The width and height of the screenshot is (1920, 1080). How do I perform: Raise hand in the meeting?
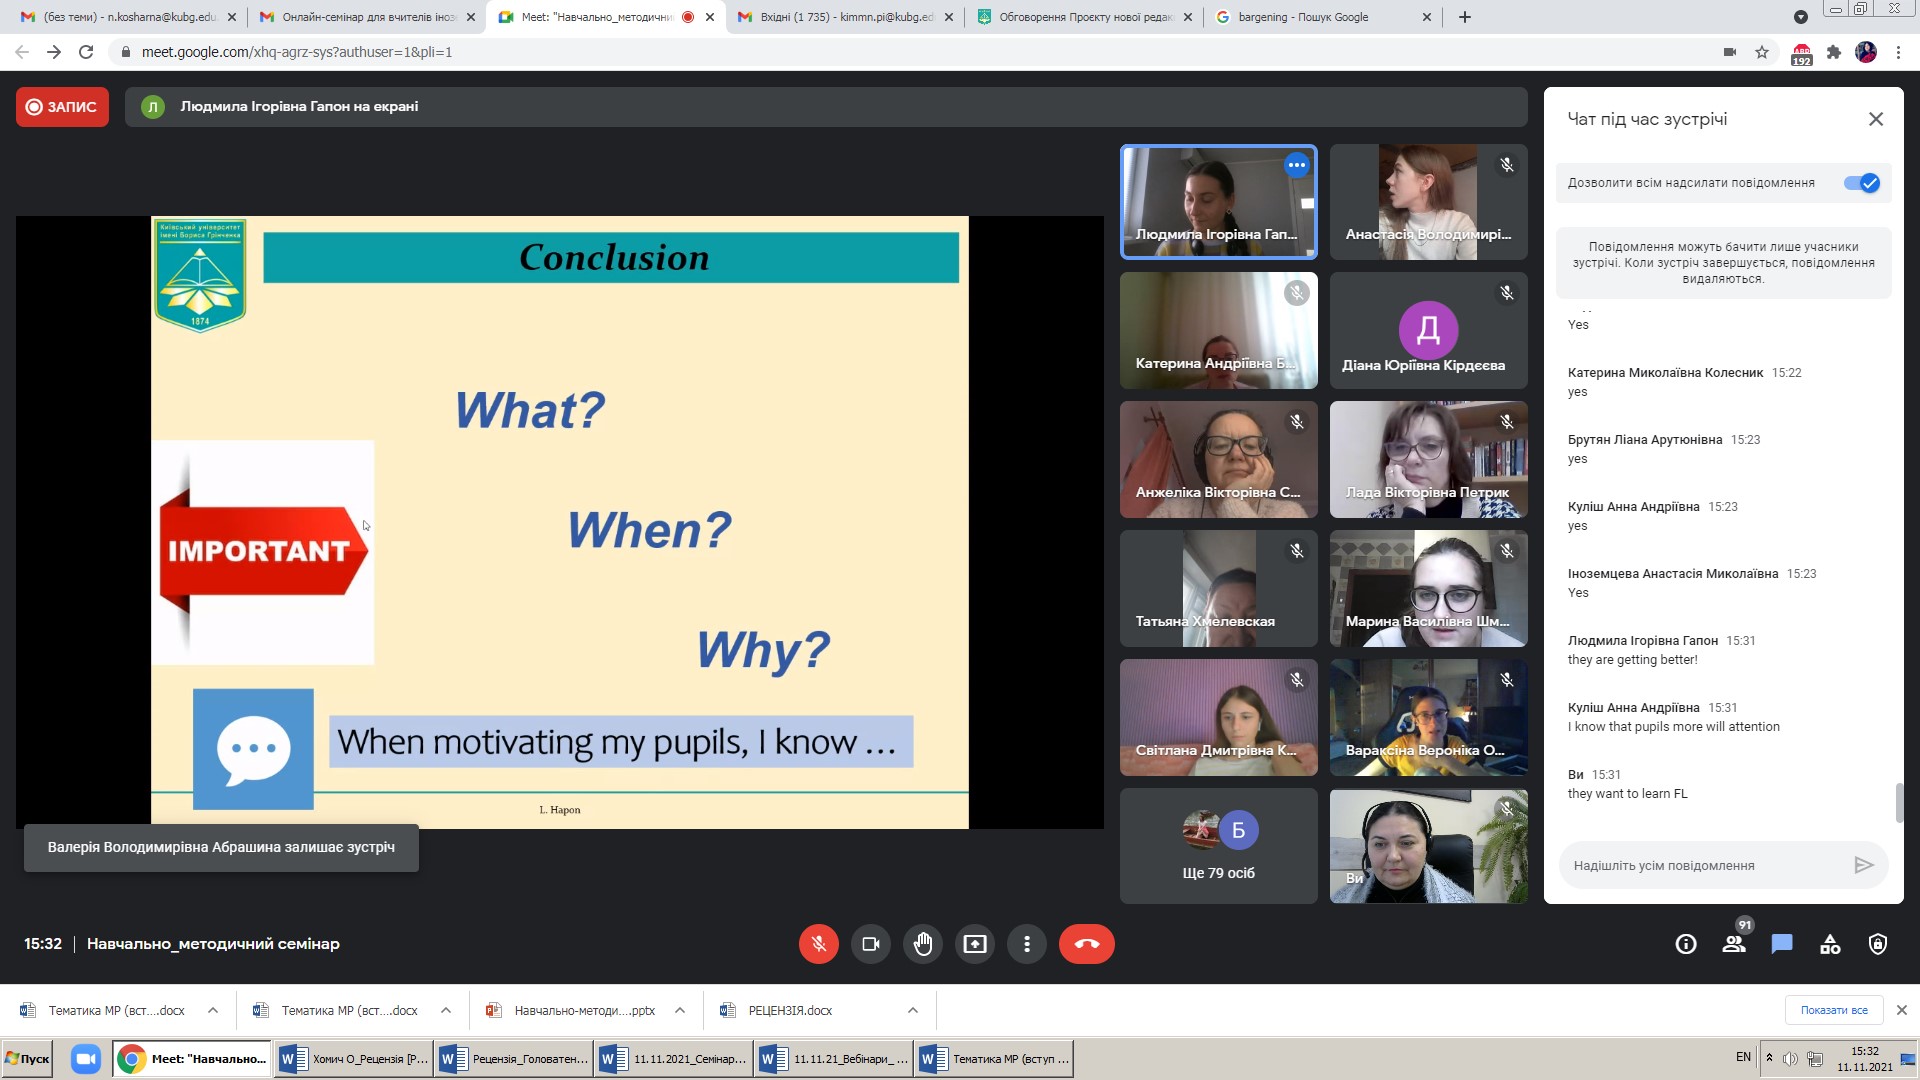(922, 944)
